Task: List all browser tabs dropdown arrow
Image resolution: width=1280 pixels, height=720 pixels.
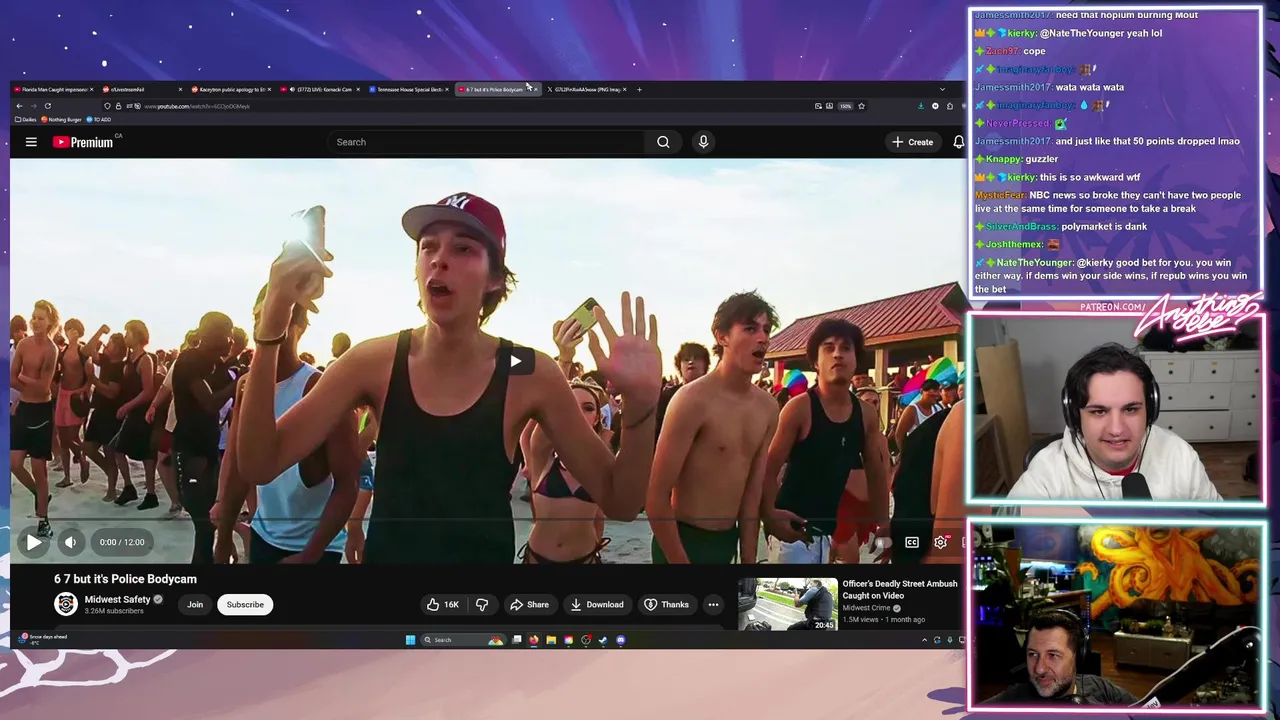Action: 941,89
